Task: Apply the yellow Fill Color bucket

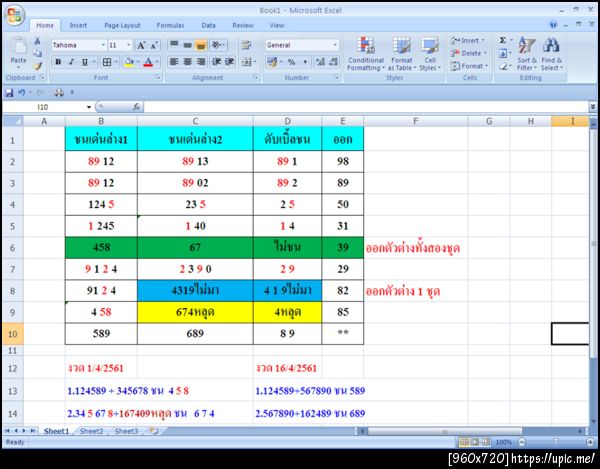Action: [x=129, y=62]
